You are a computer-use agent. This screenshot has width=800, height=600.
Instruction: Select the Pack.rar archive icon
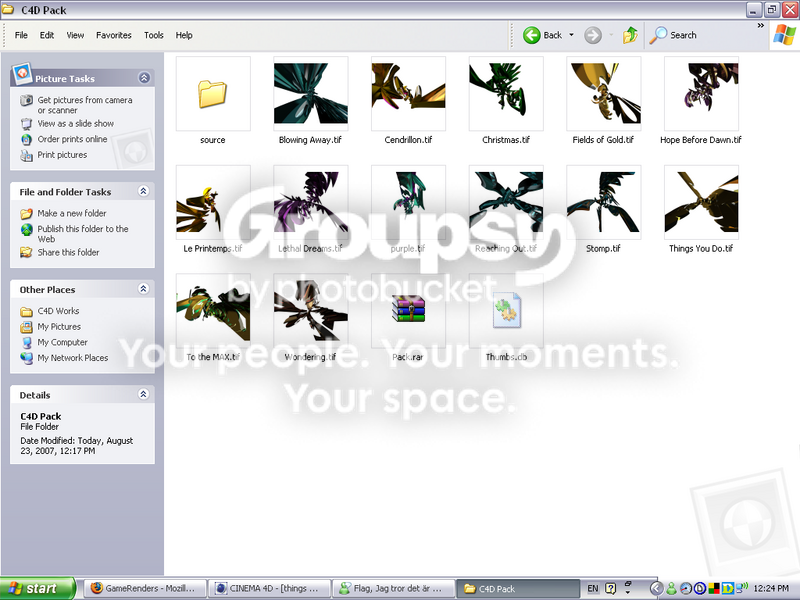[x=408, y=310]
